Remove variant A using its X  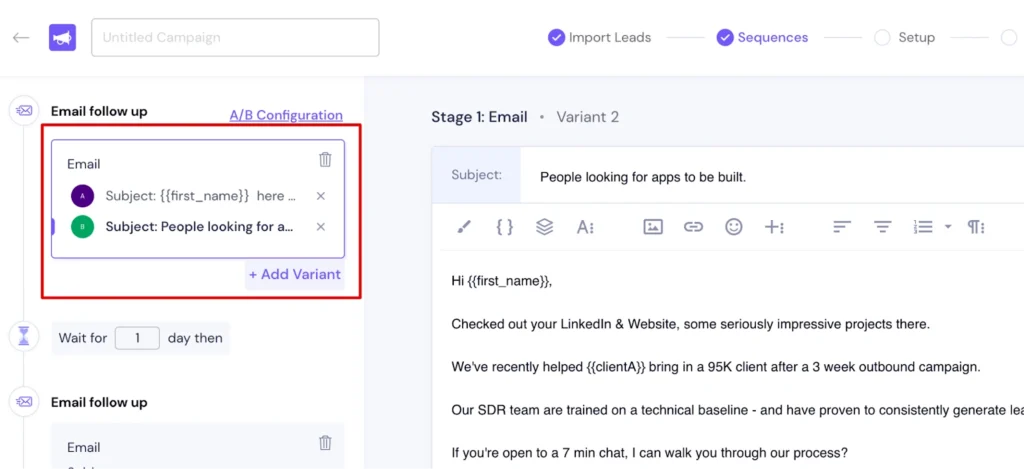tap(320, 197)
